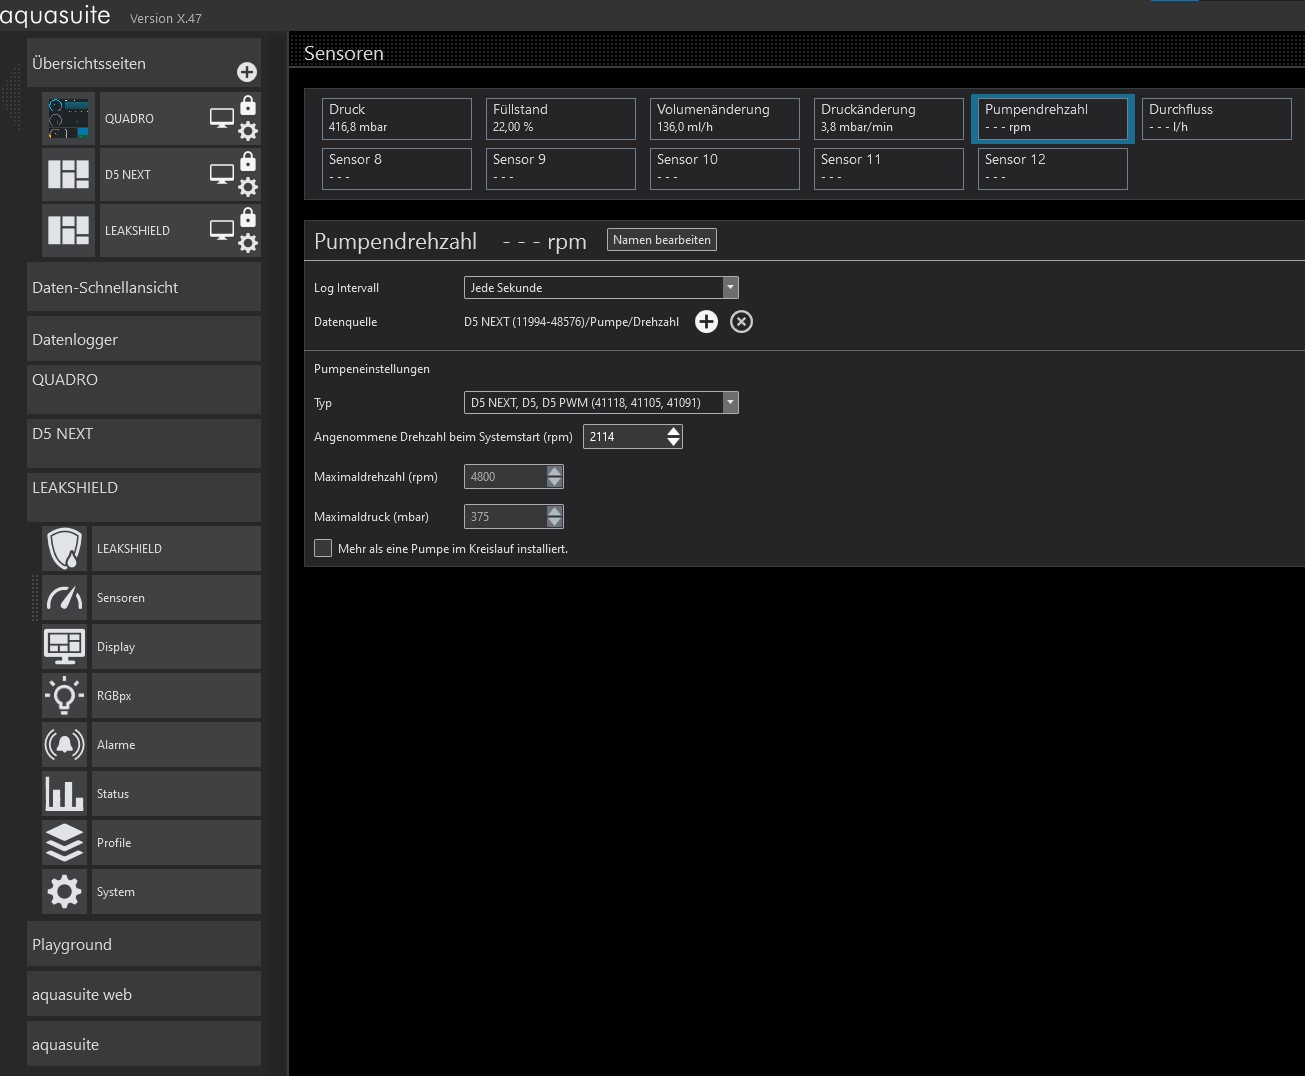
Task: Click the Profile layers icon
Action: [64, 842]
